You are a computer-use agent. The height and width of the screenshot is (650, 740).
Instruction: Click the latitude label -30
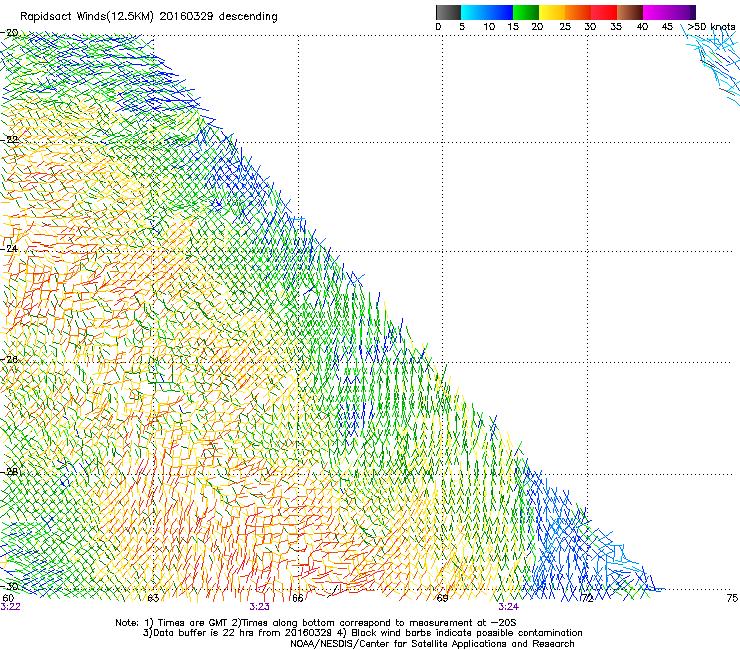pyautogui.click(x=11, y=586)
